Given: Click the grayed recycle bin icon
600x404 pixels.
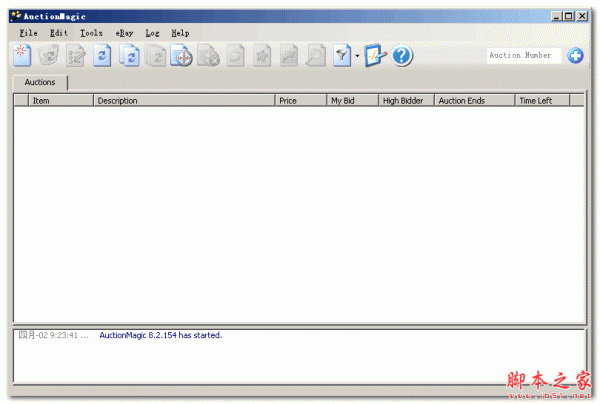Looking at the screenshot, I should (49, 56).
